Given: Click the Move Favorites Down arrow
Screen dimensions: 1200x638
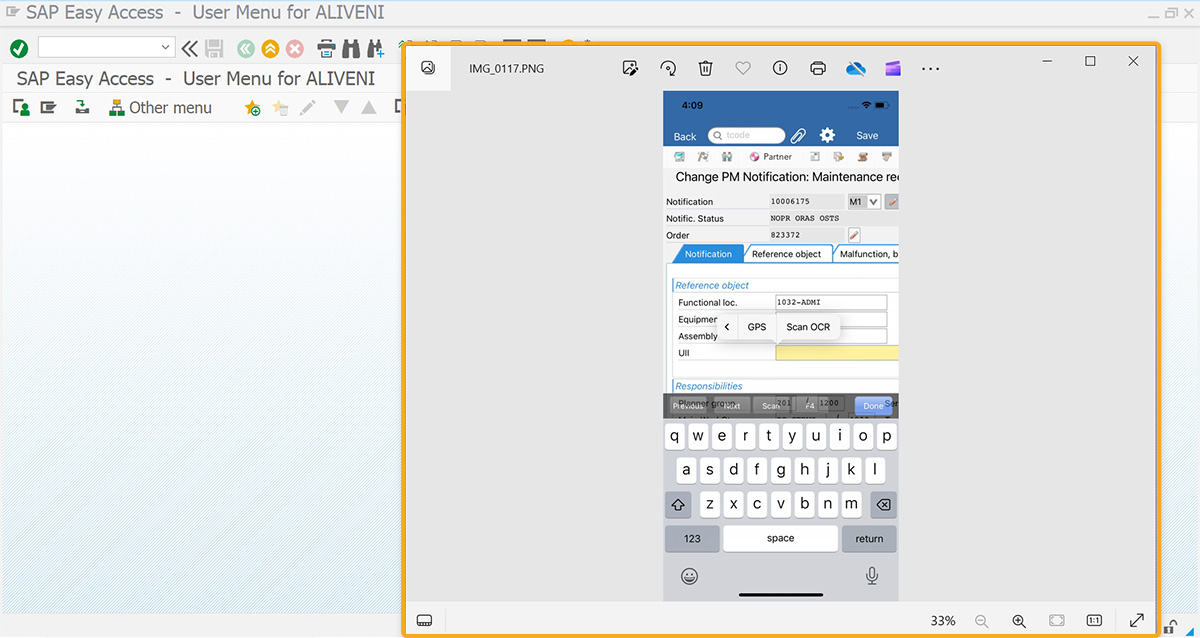Looking at the screenshot, I should tap(341, 107).
